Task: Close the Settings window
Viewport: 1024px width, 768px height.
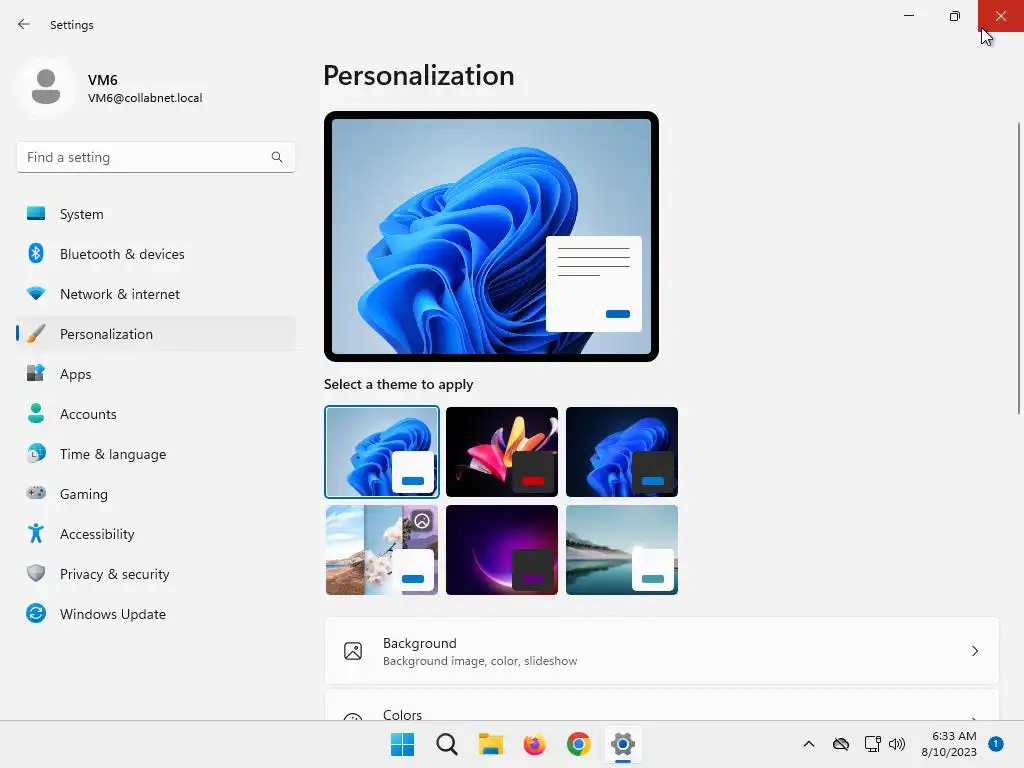Action: (x=1000, y=16)
